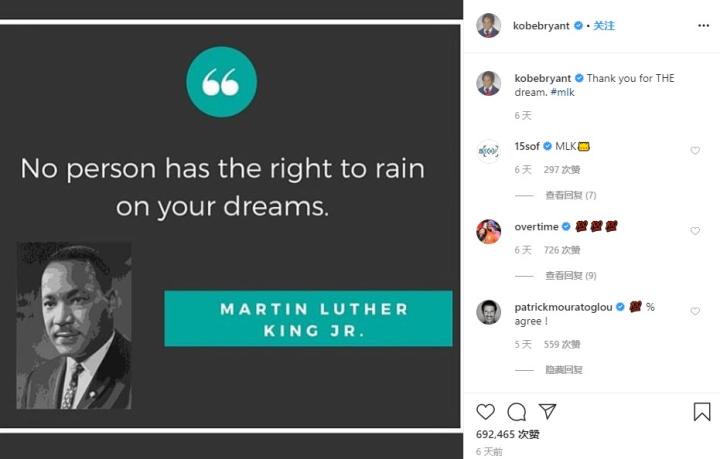Screen dimensions: 720x459
Task: Like the post with the heart icon
Action: point(485,411)
